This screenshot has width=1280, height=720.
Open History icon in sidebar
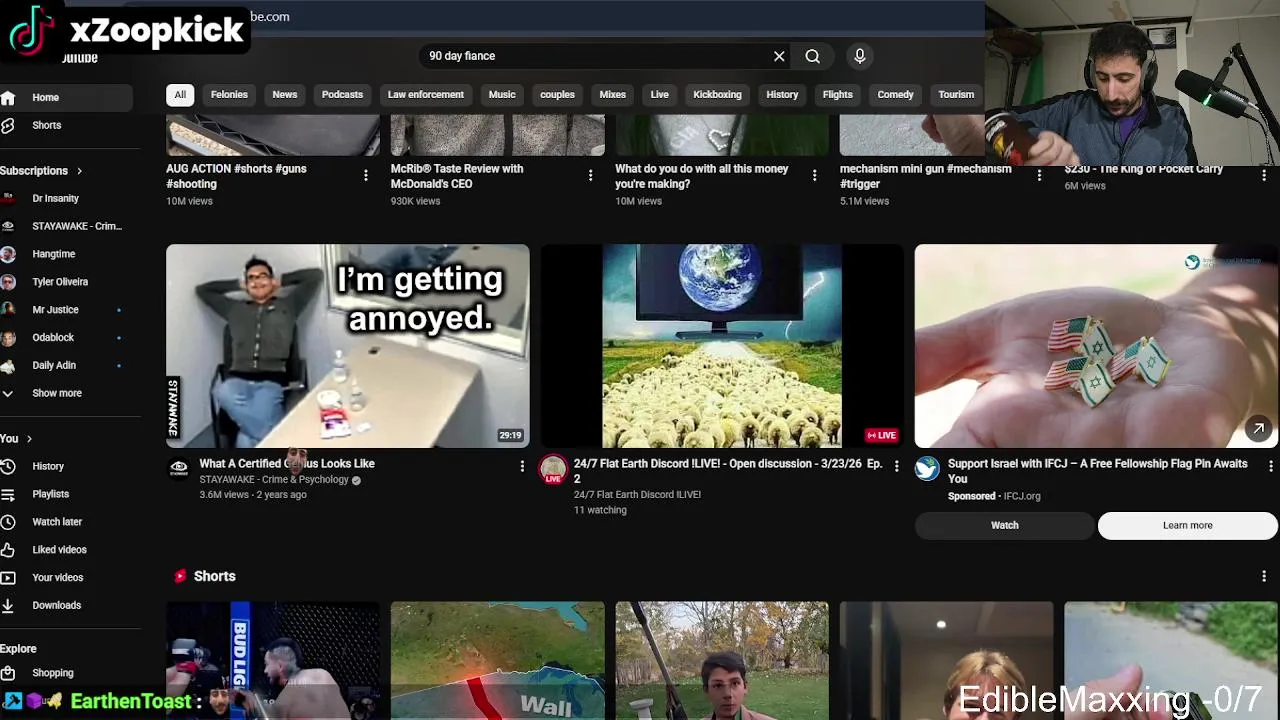pos(8,466)
